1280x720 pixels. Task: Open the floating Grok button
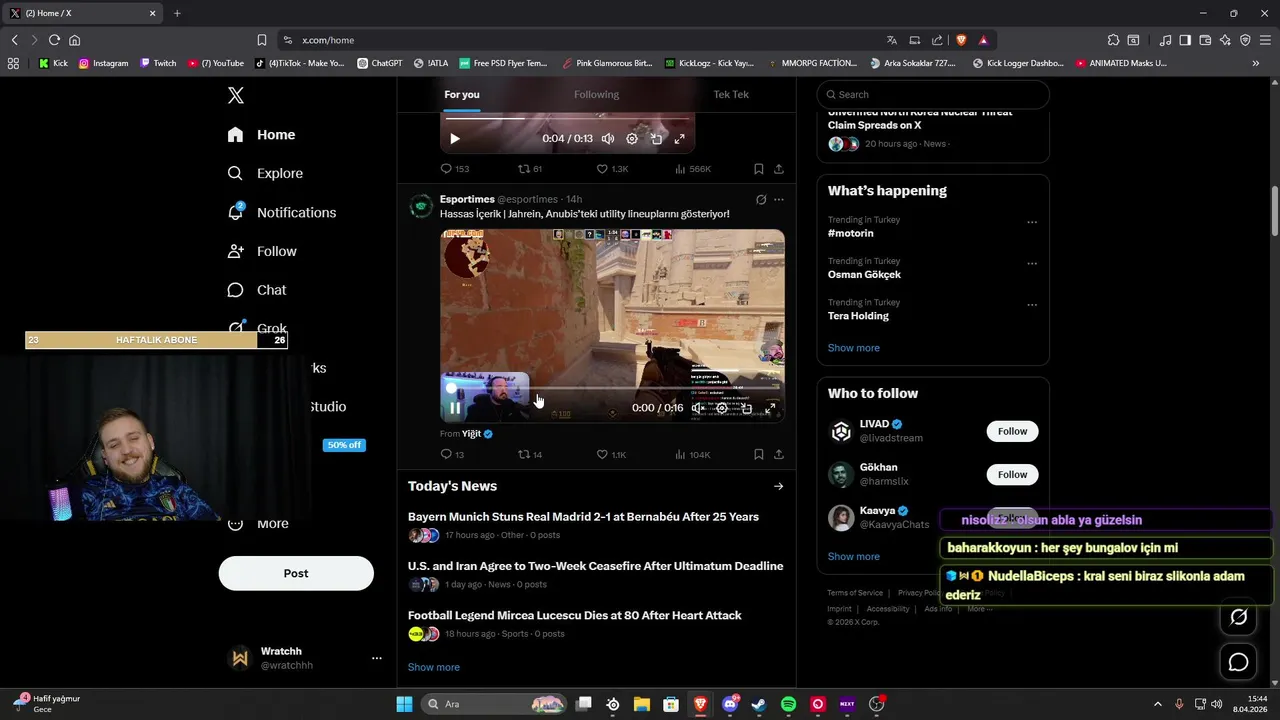coord(1238,617)
